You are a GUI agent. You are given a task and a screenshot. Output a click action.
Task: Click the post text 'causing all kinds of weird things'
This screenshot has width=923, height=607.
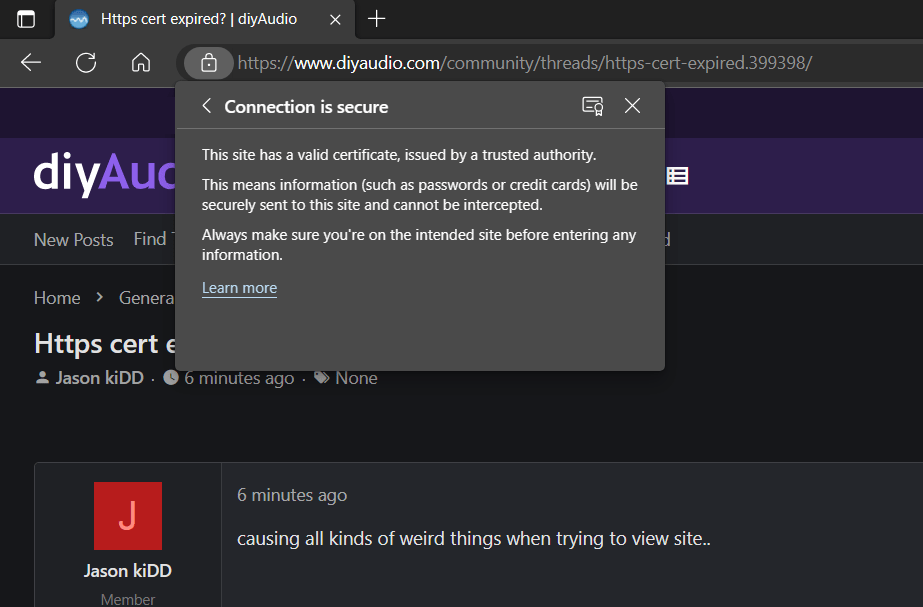[x=474, y=539]
